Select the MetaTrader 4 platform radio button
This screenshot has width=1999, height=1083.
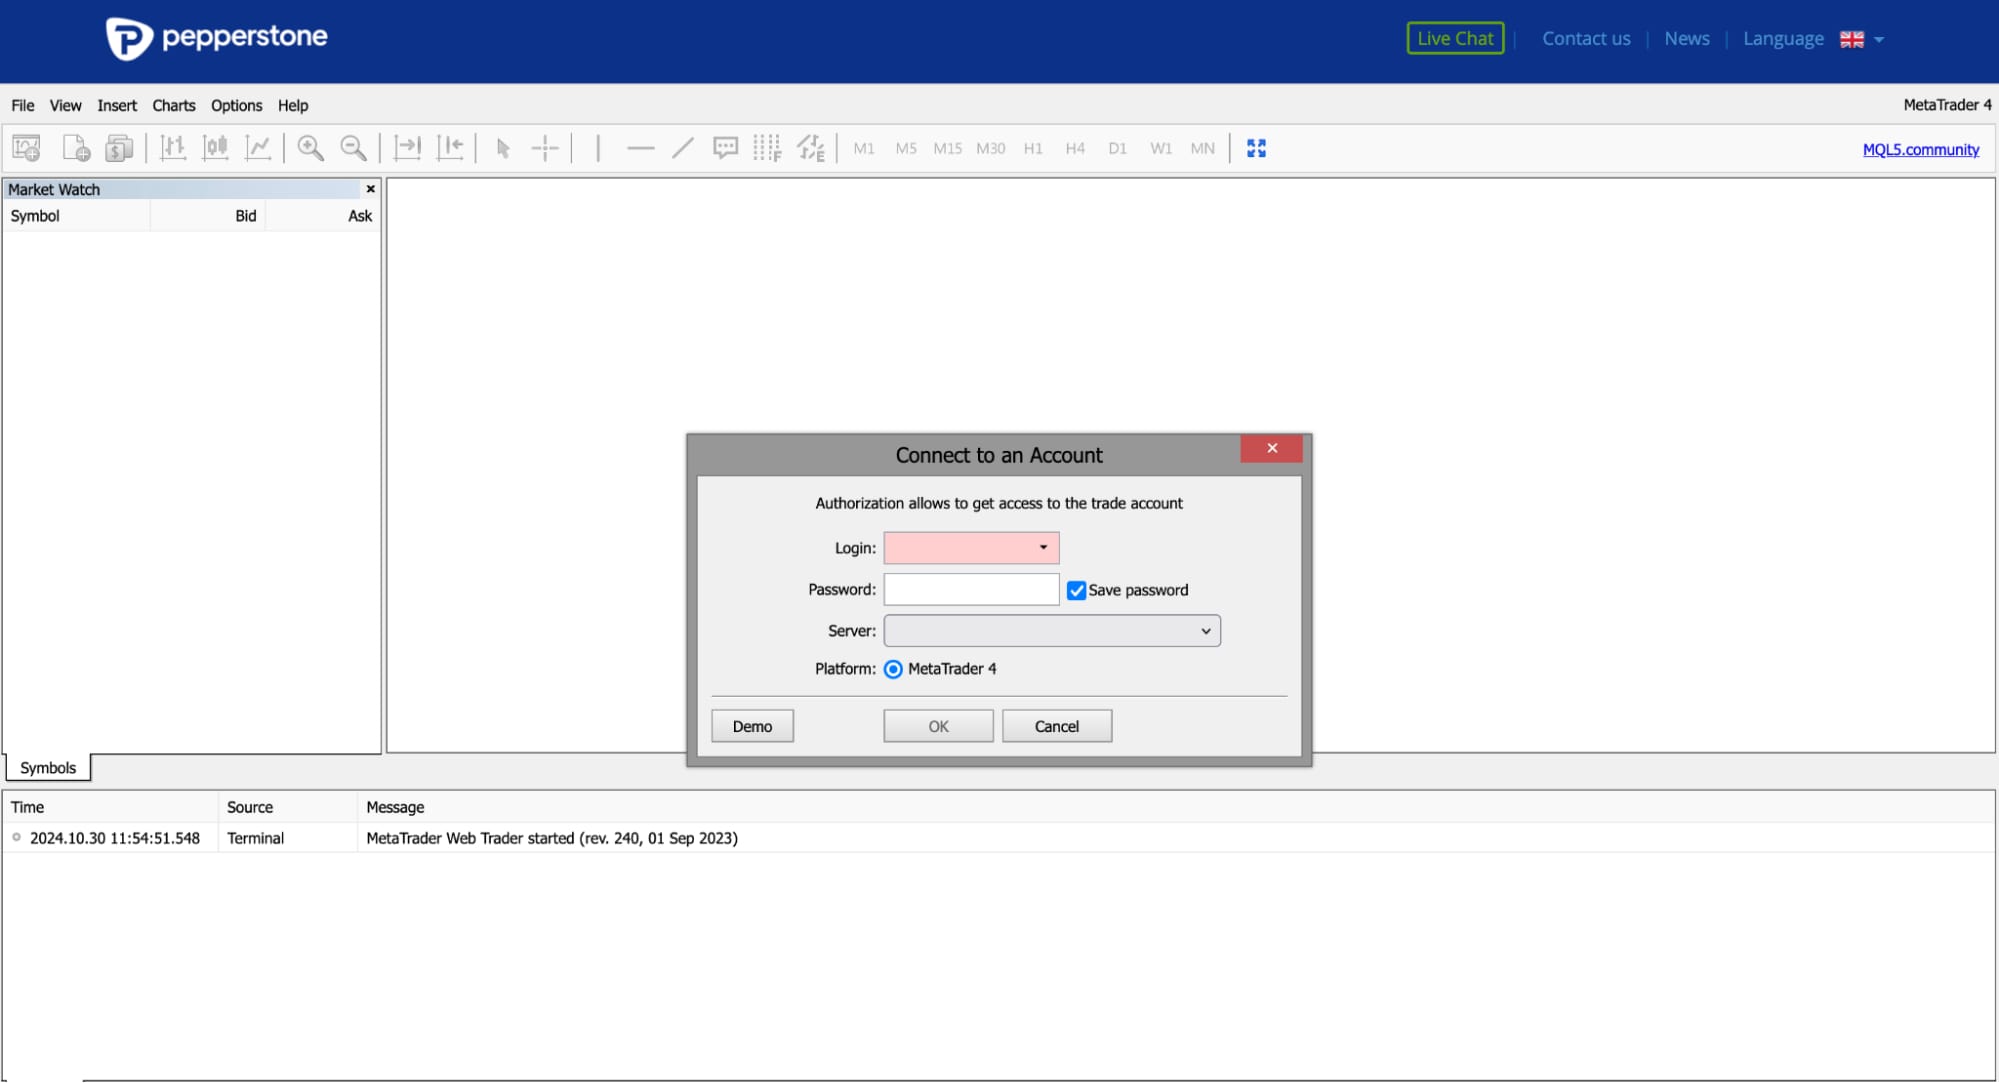(x=893, y=669)
